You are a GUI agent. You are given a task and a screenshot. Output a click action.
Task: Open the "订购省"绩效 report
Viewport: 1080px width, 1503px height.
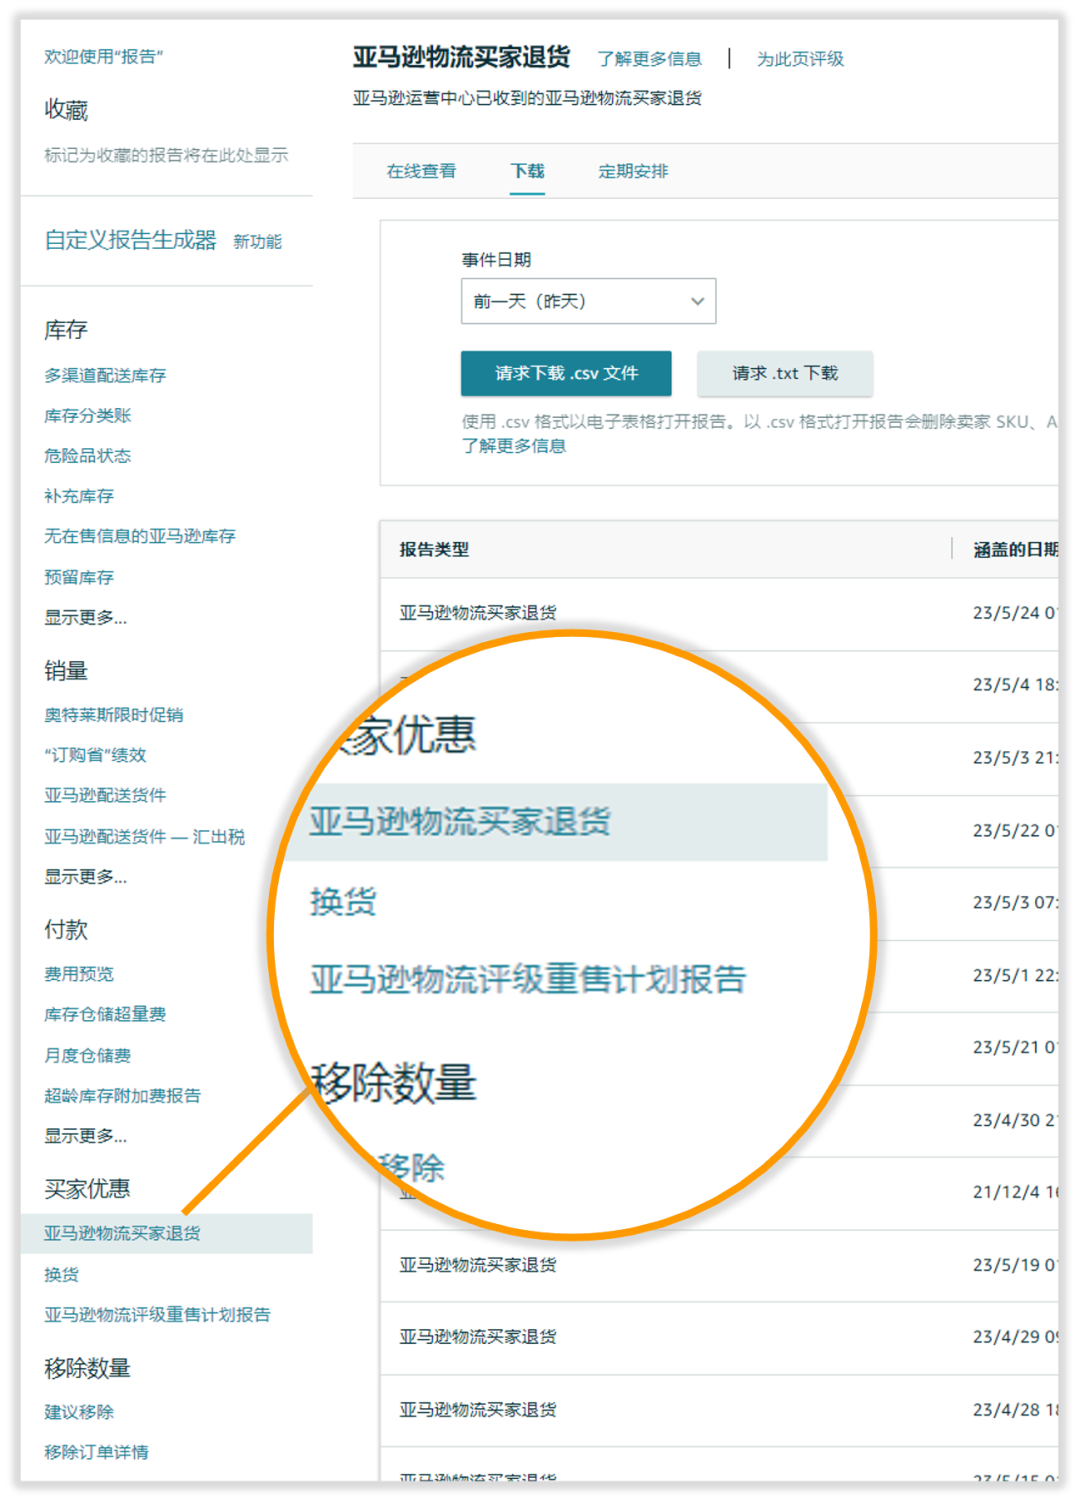point(95,755)
